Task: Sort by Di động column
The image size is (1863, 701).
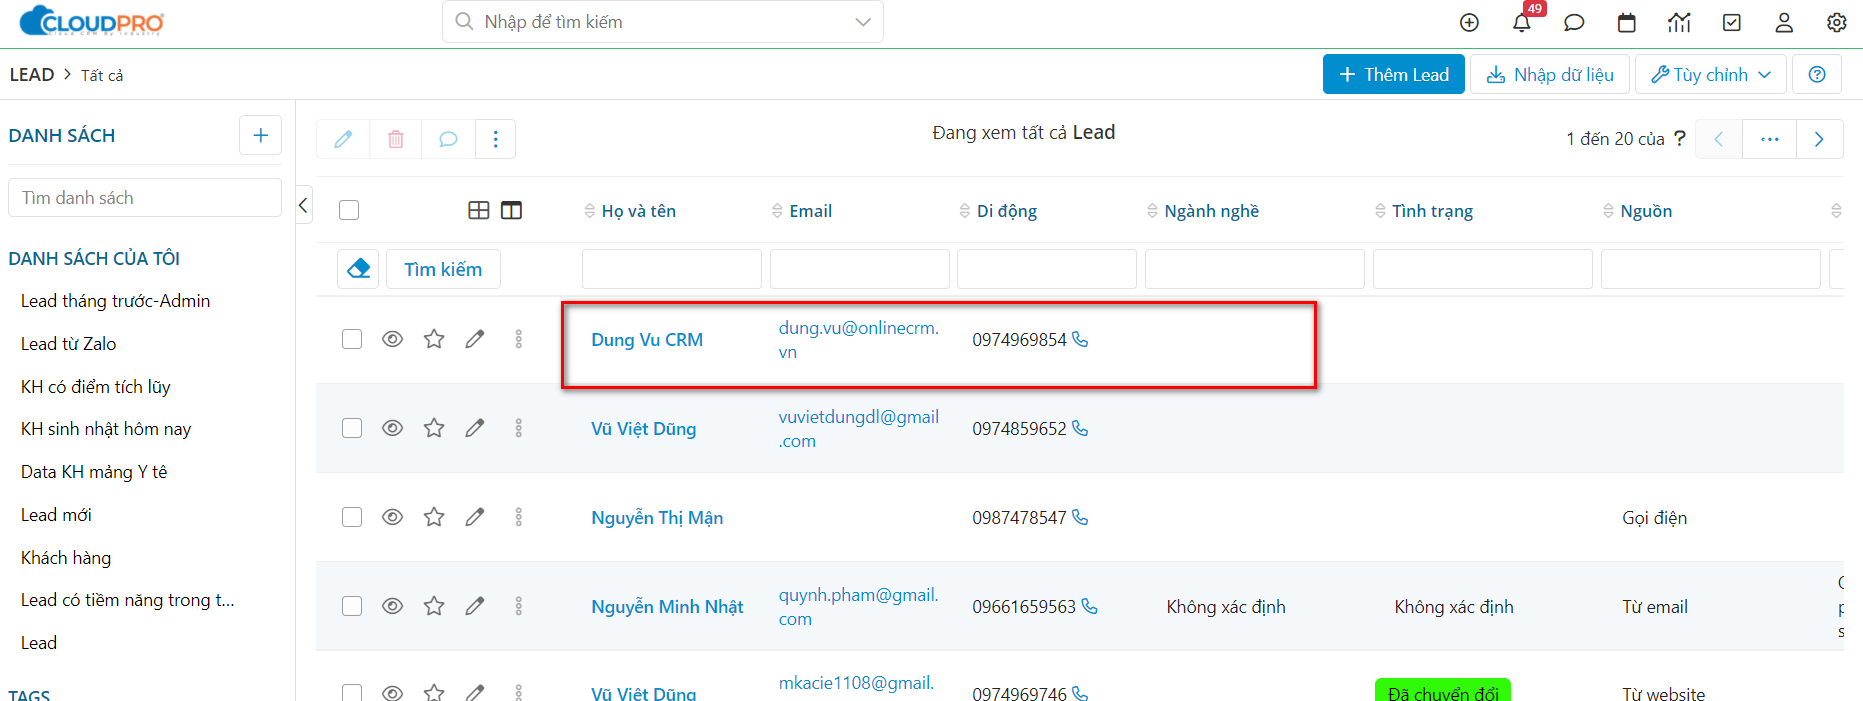Action: 998,211
